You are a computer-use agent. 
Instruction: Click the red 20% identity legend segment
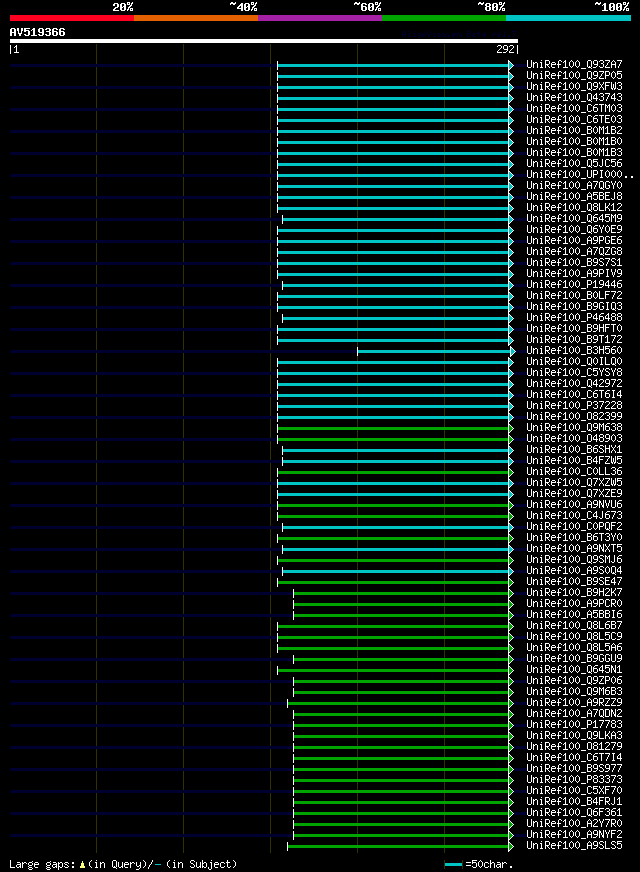[x=72, y=18]
